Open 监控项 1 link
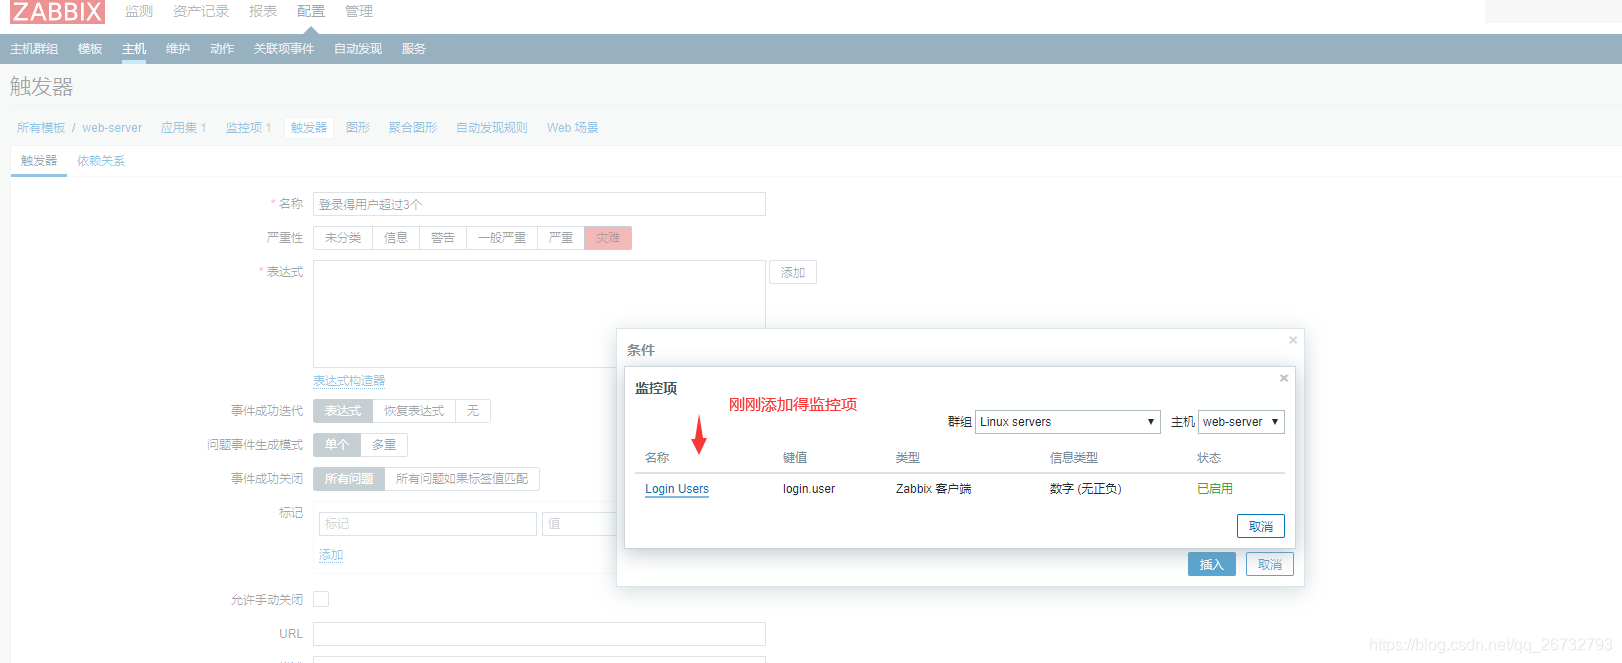 pos(248,128)
